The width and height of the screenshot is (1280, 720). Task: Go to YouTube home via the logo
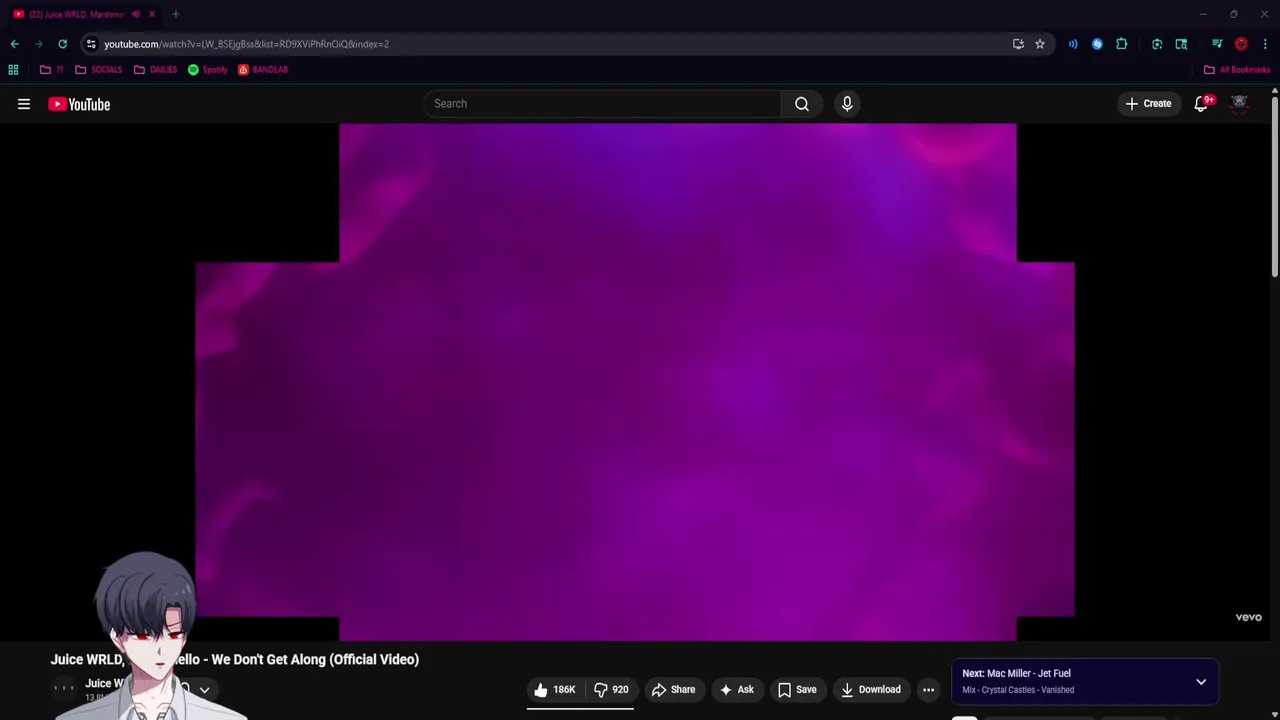pyautogui.click(x=79, y=104)
